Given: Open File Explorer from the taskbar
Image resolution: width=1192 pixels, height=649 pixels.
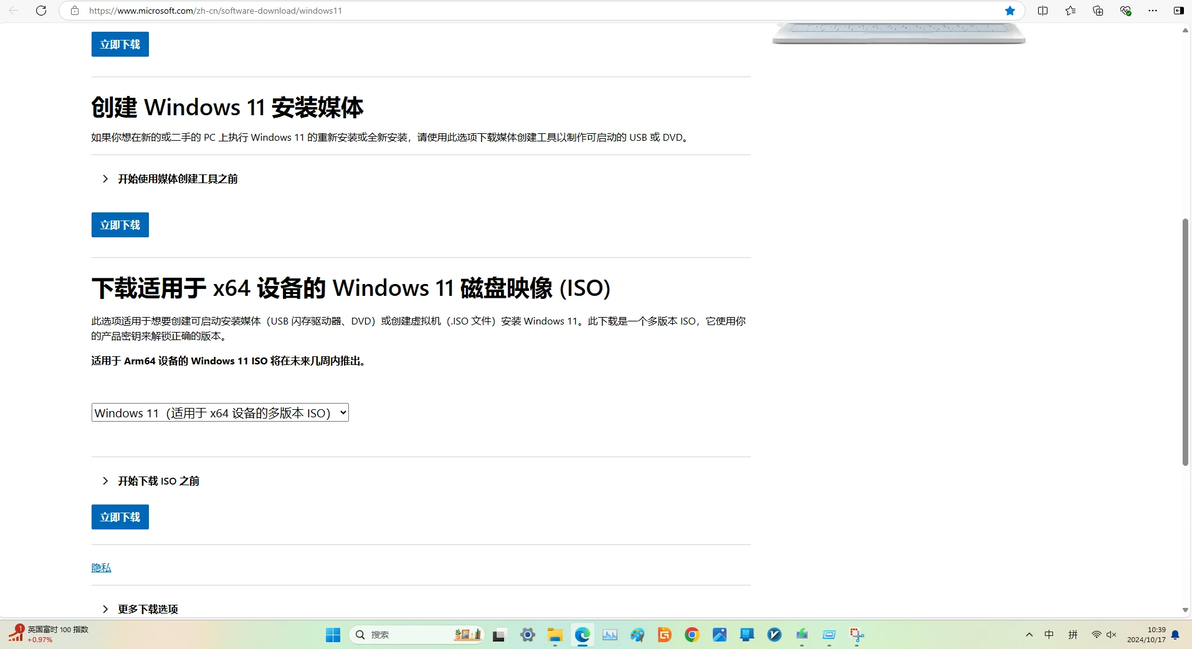Looking at the screenshot, I should [x=555, y=635].
